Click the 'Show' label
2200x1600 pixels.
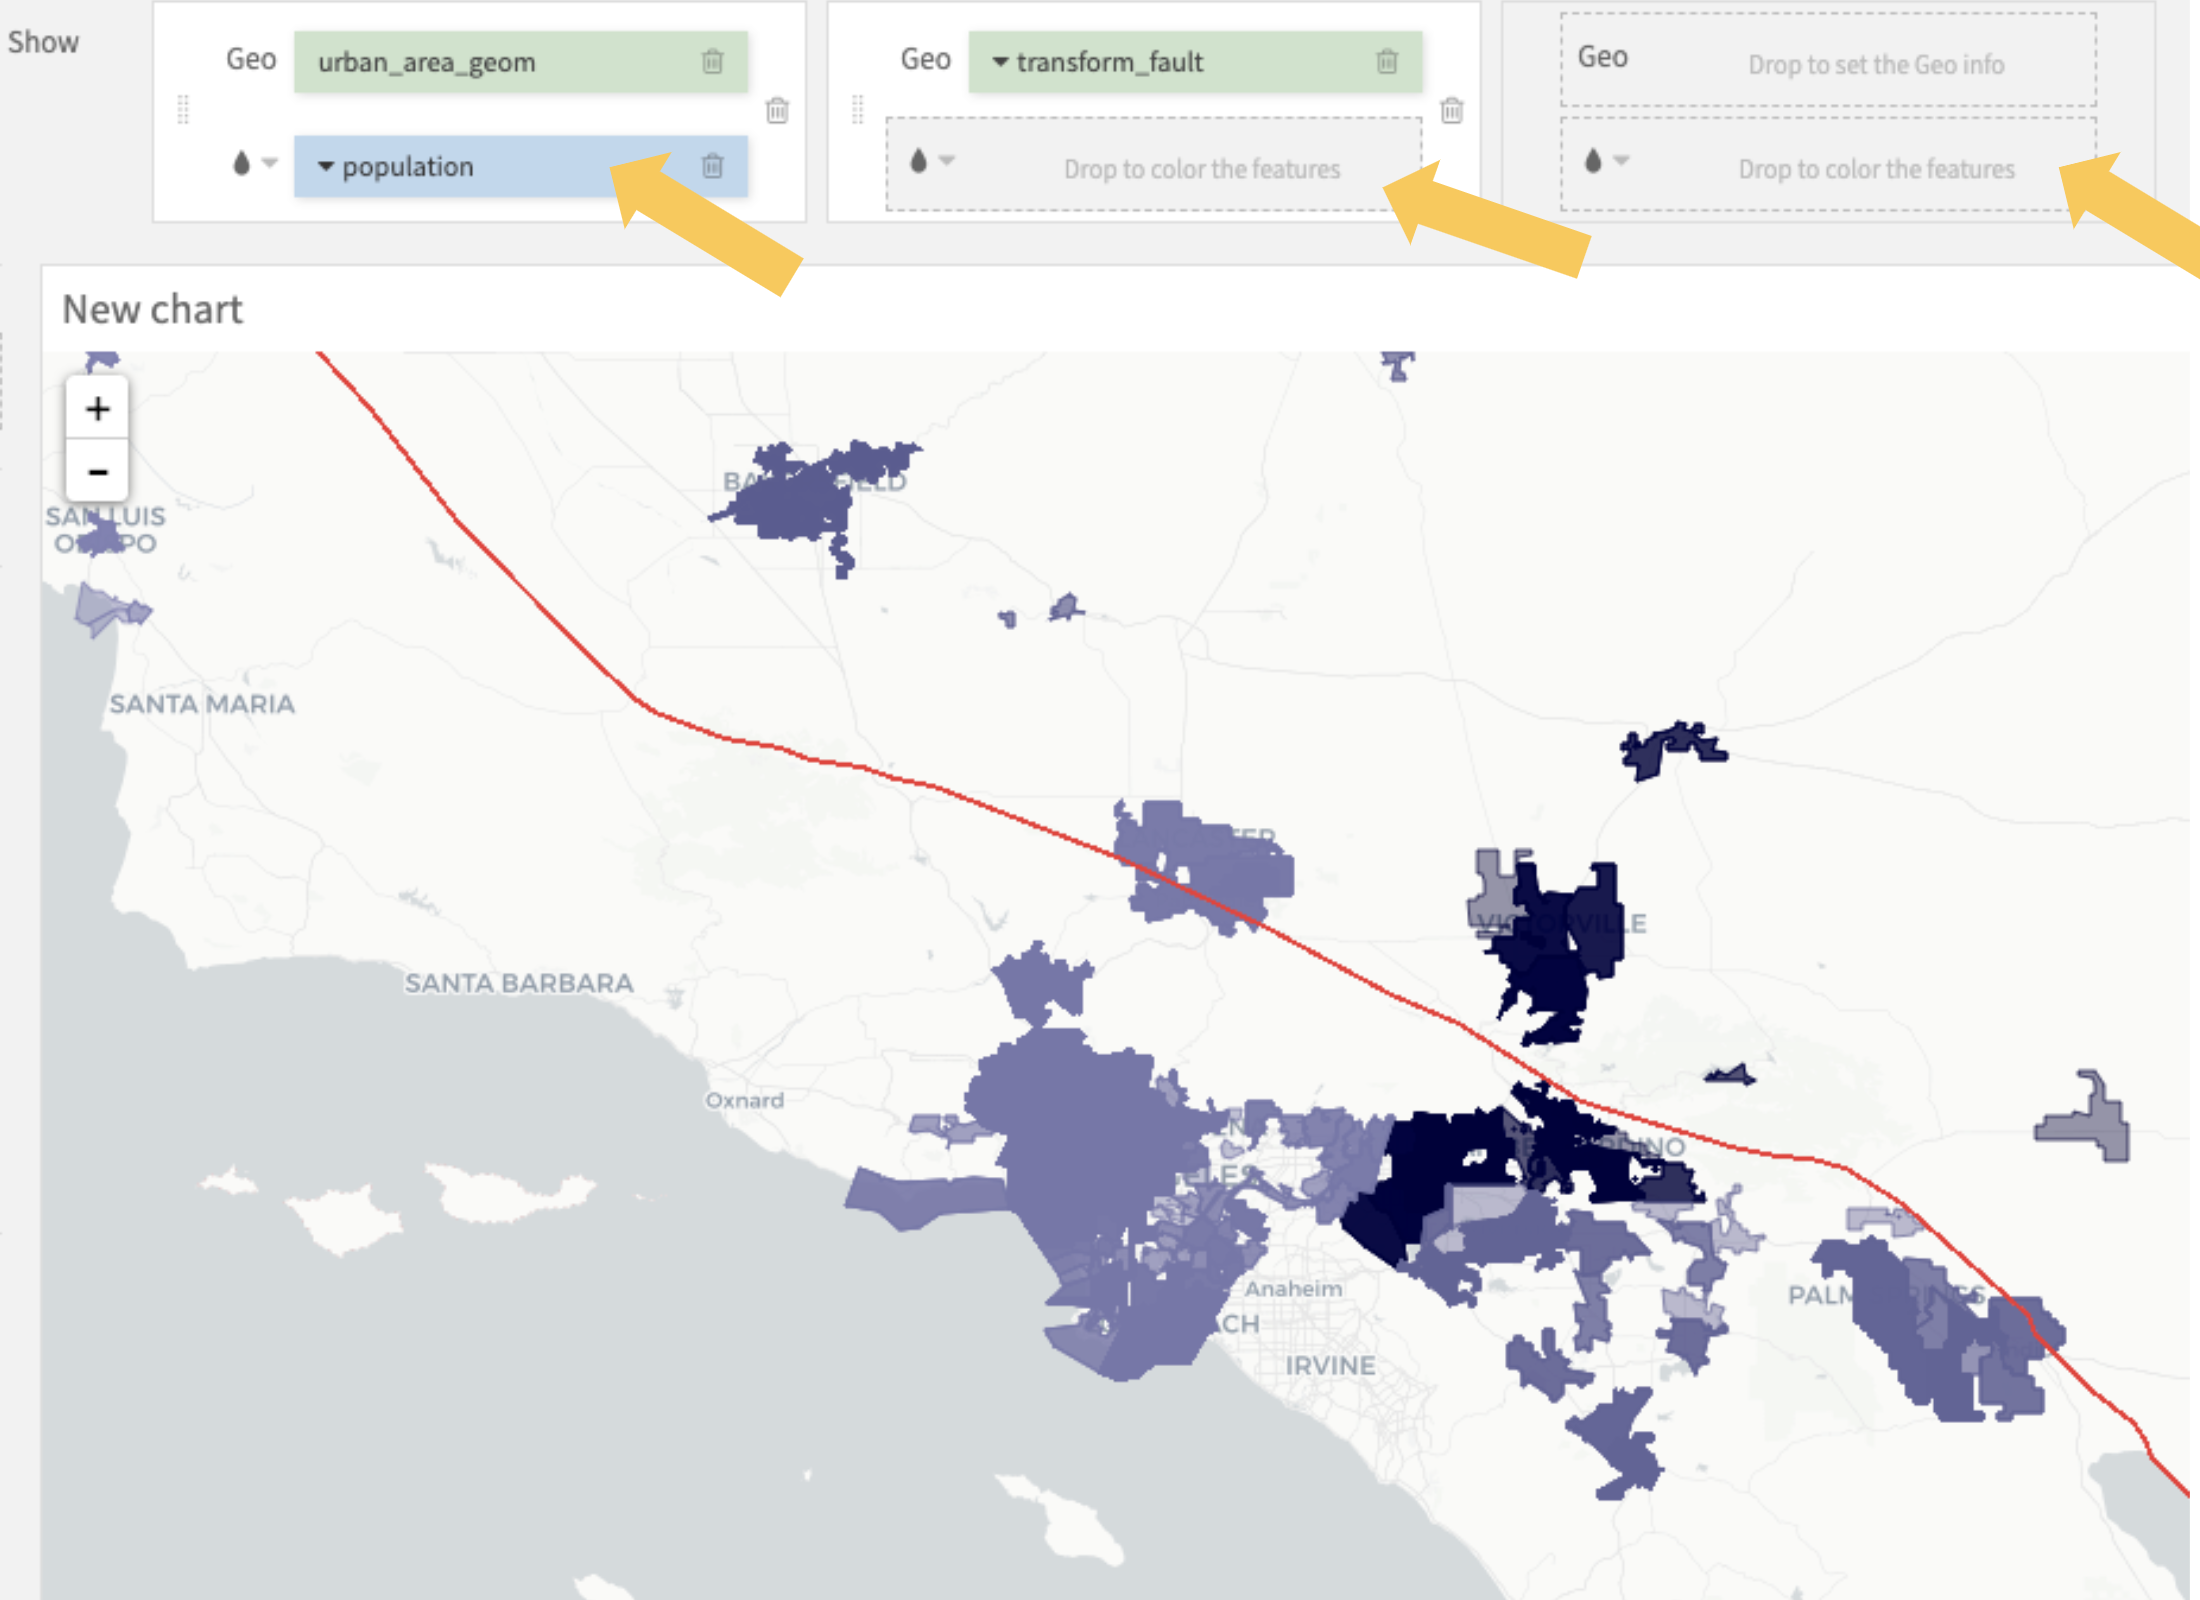[43, 42]
